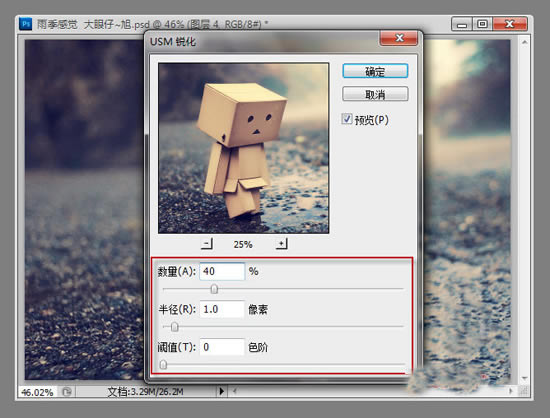Click the radius slider handle
Viewport: 550px width, 418px height.
[174, 327]
